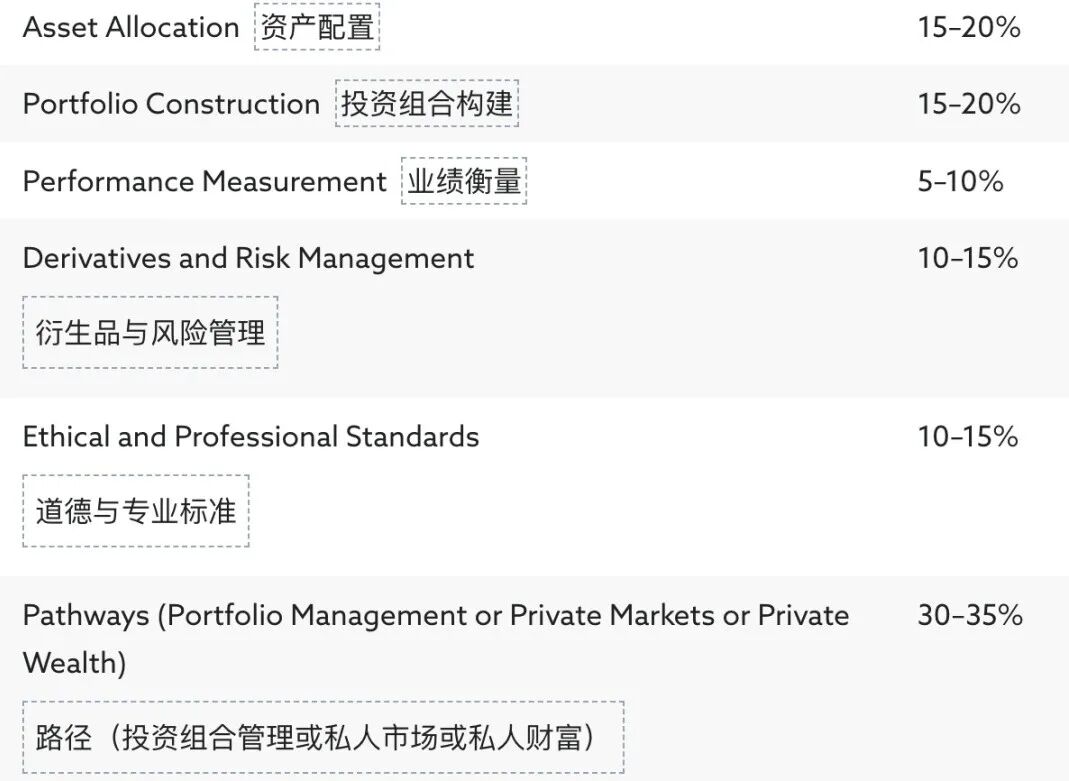Select the 衍生品与风险管理 translation box
1069x781 pixels.
tap(150, 332)
